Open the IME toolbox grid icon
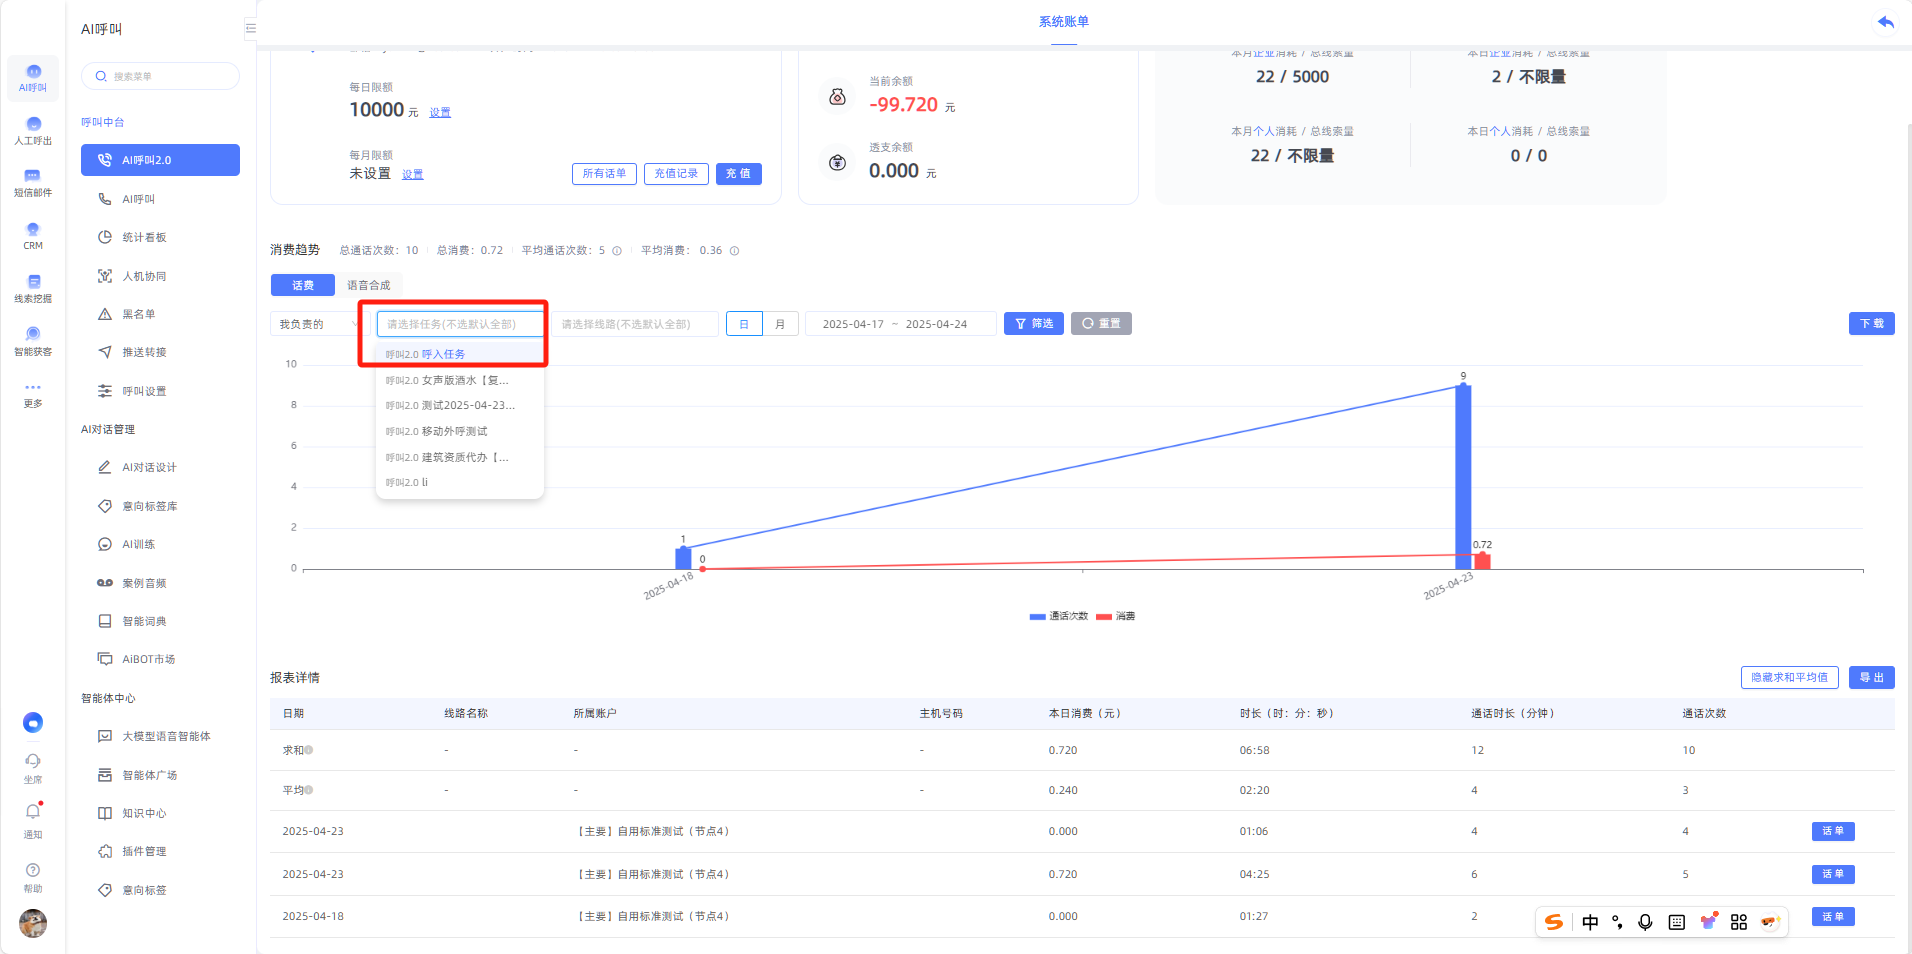The image size is (1912, 954). 1739,922
